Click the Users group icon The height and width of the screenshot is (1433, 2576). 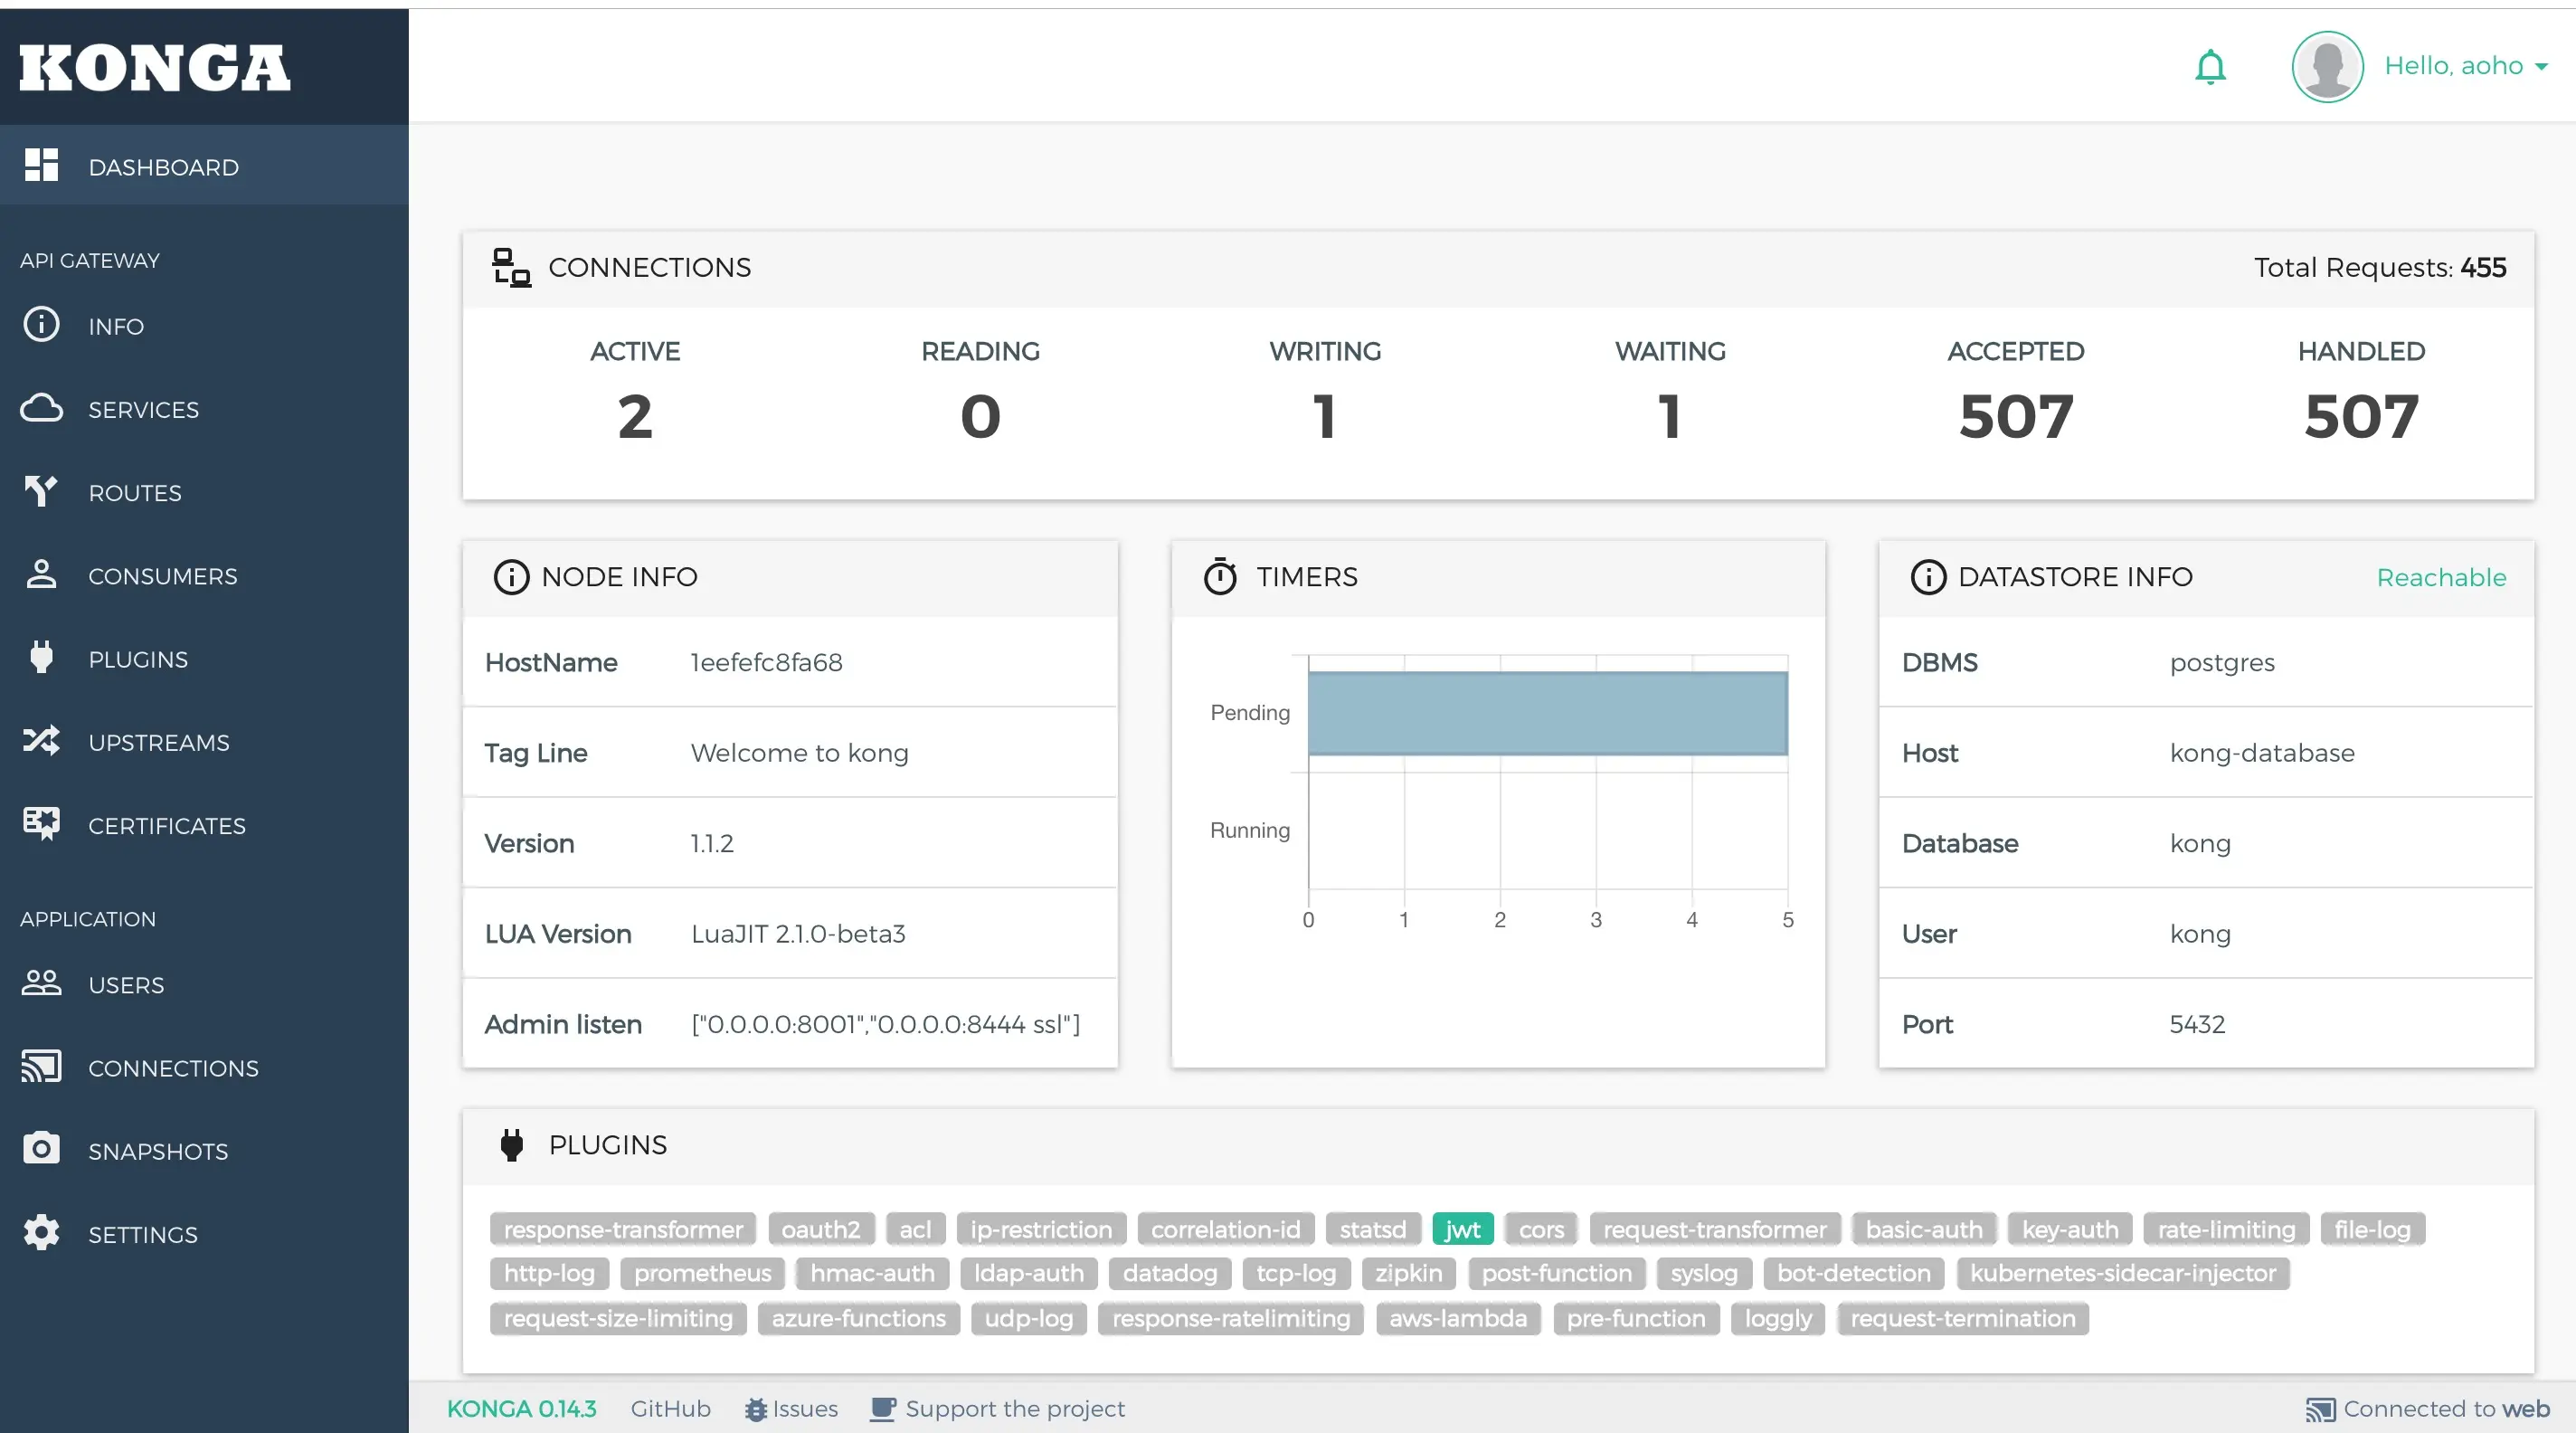41,983
